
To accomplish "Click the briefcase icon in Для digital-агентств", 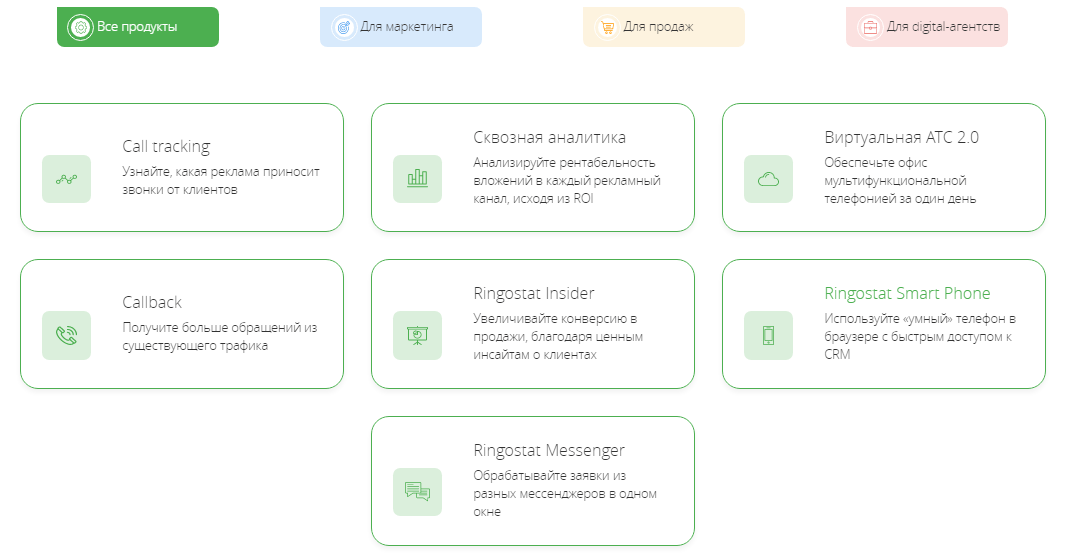I will coord(869,27).
